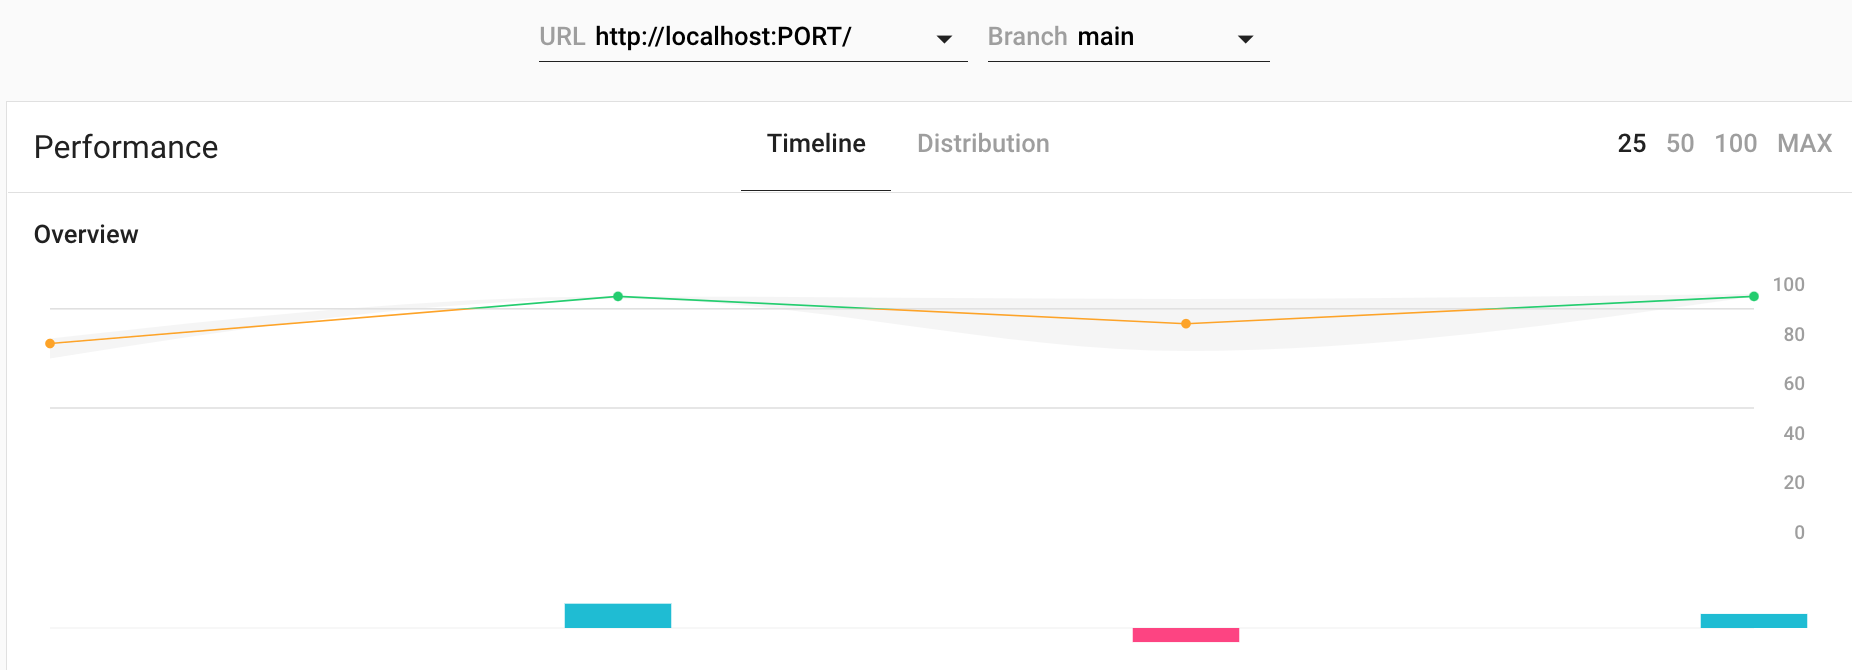
Task: Click the first teal delta bar
Action: (618, 616)
